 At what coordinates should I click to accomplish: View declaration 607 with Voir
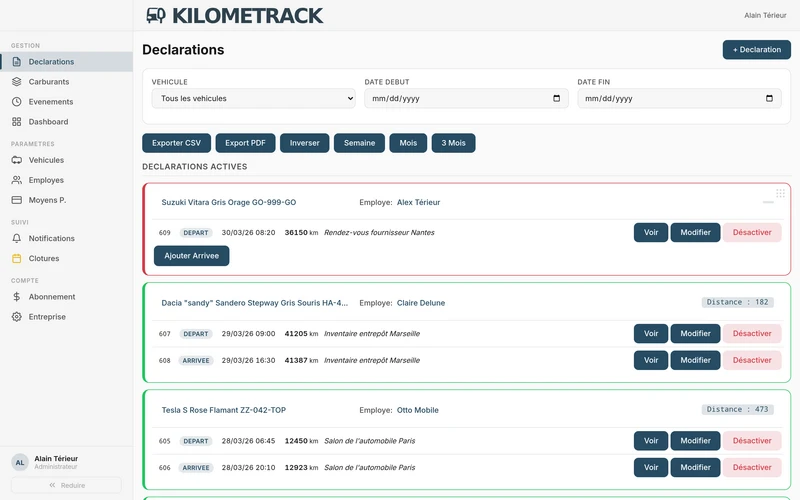(x=651, y=333)
